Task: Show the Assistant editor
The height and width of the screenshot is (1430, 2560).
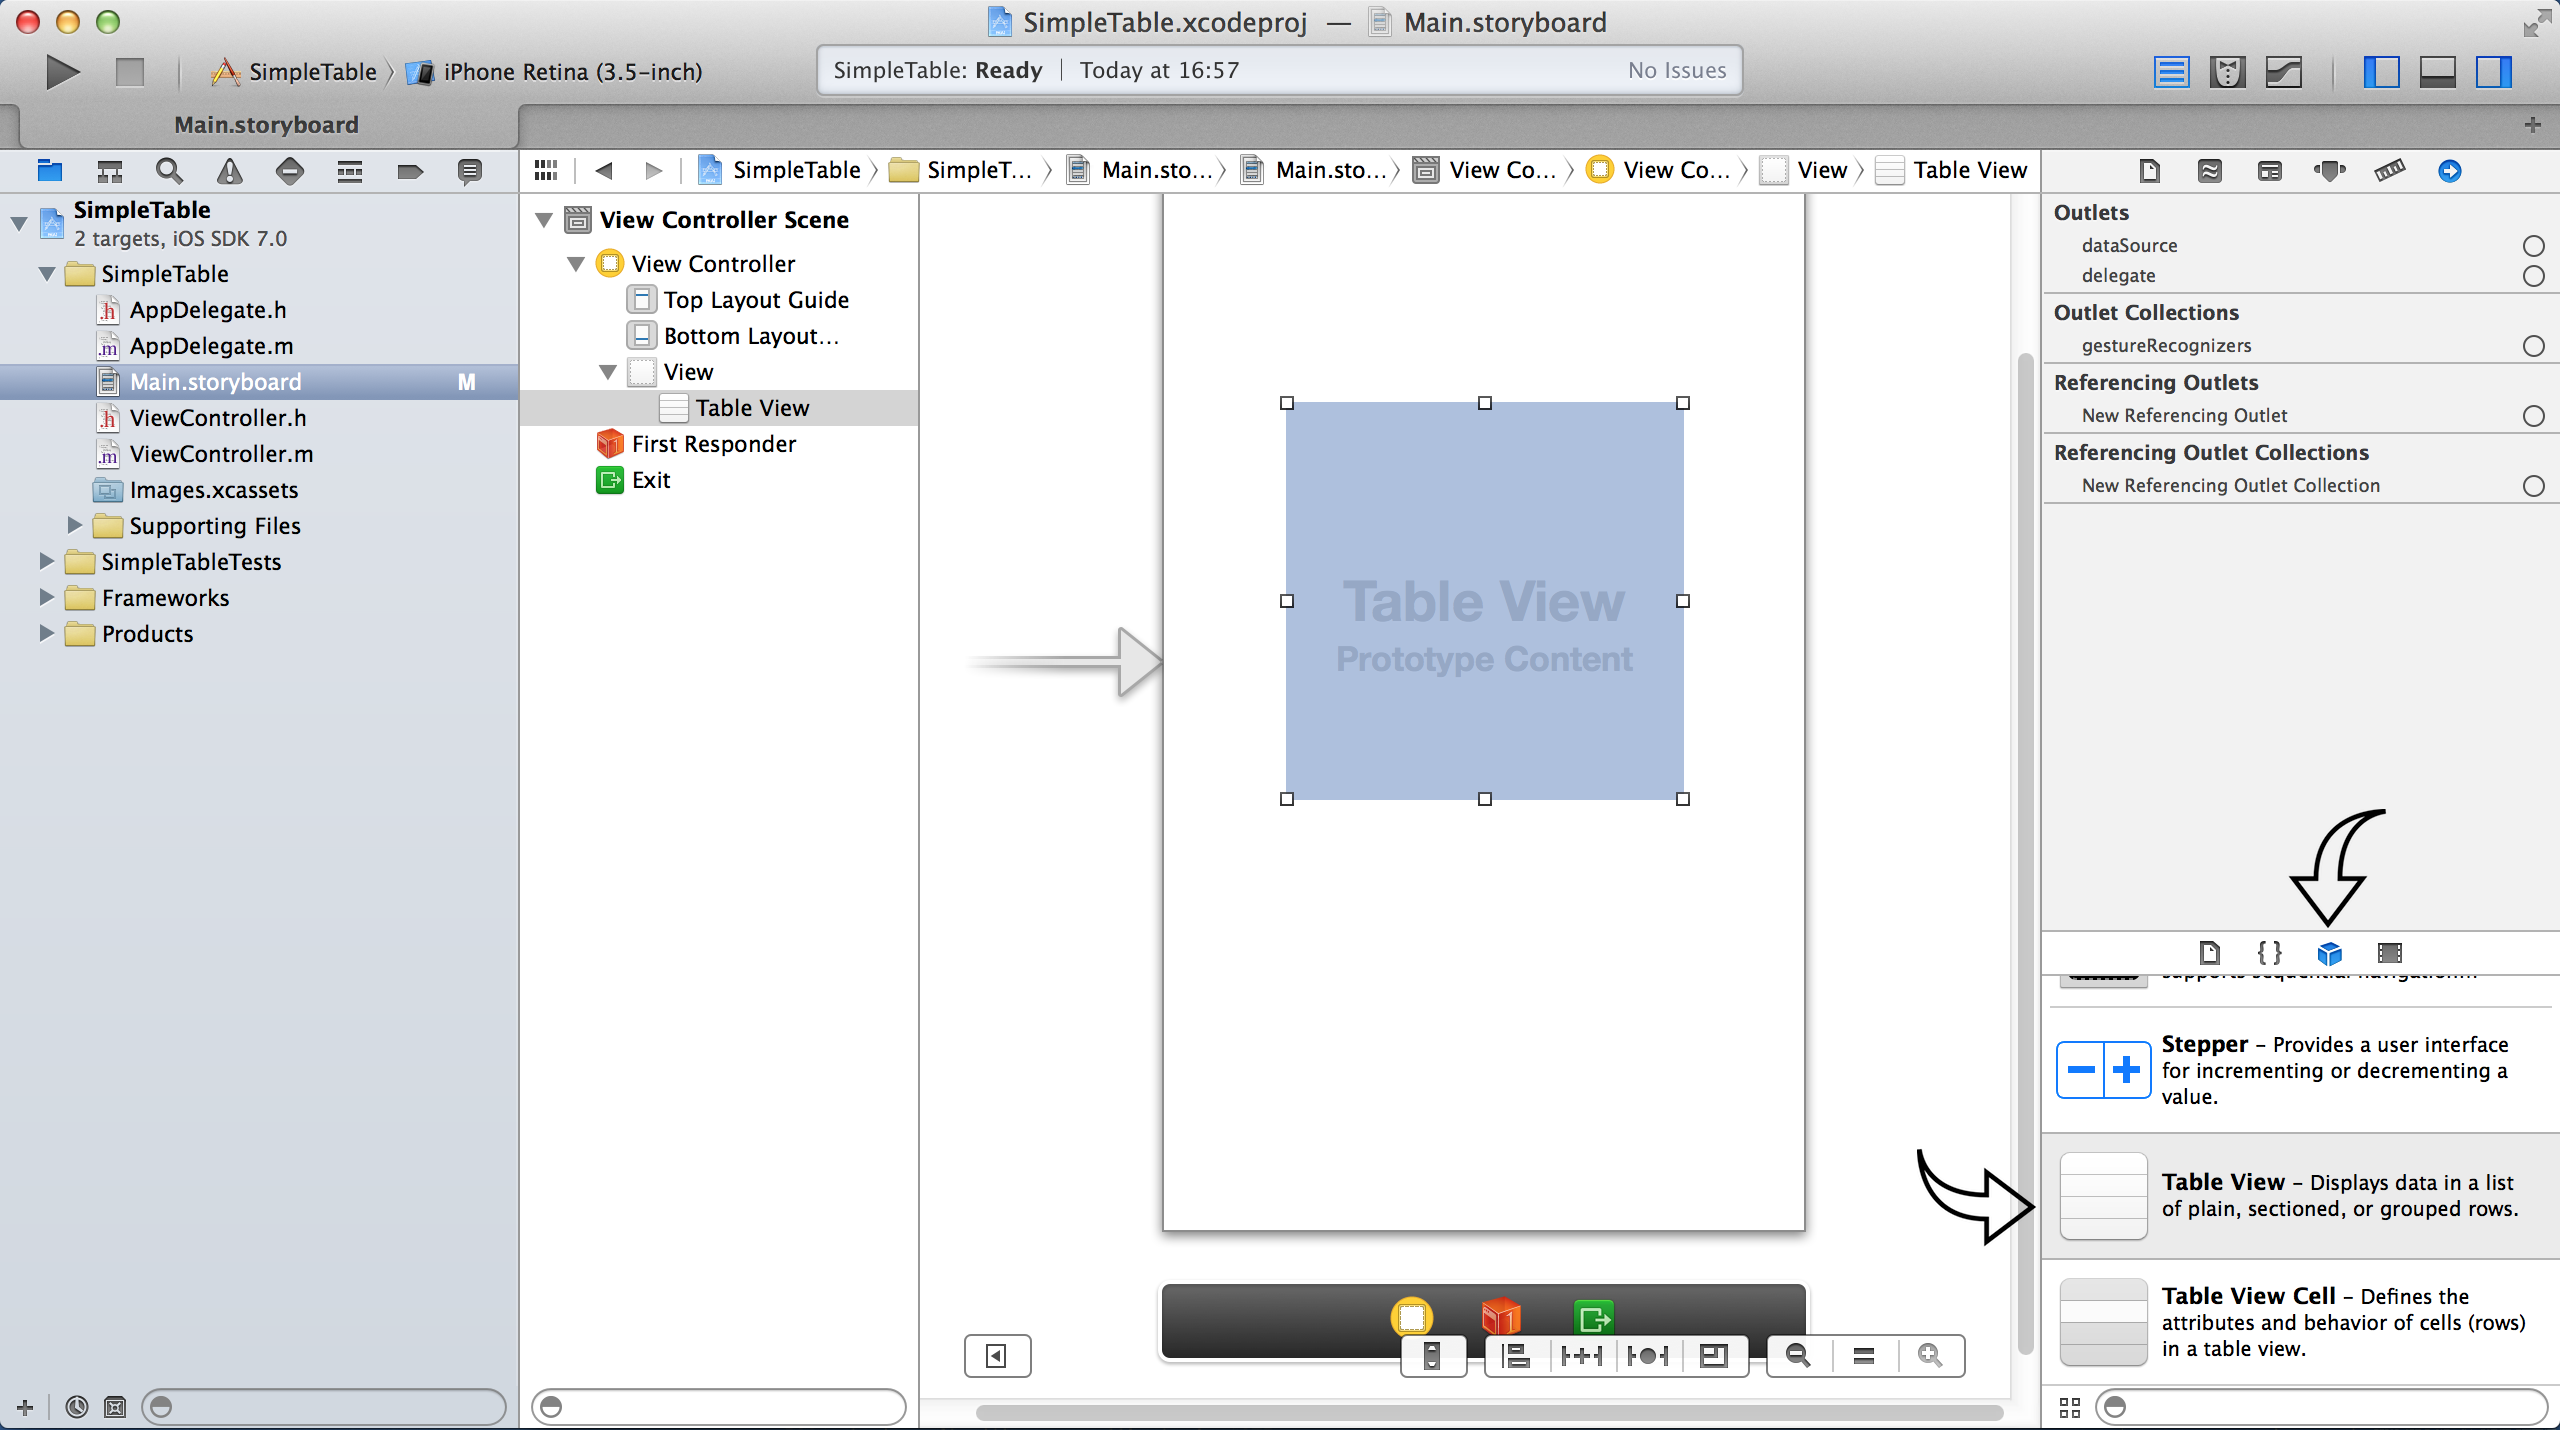Action: [x=2227, y=72]
